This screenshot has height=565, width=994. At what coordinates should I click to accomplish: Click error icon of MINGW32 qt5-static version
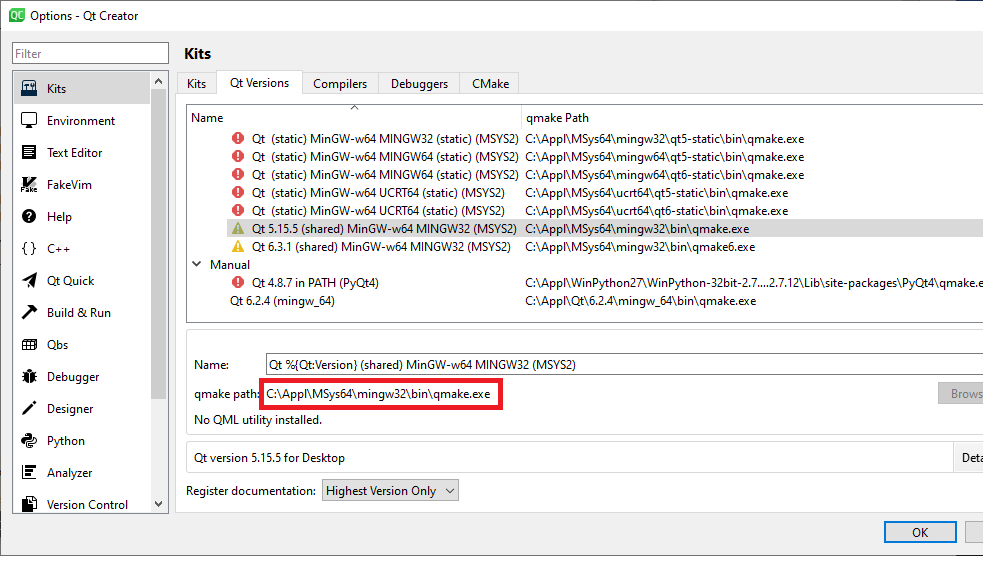[238, 138]
